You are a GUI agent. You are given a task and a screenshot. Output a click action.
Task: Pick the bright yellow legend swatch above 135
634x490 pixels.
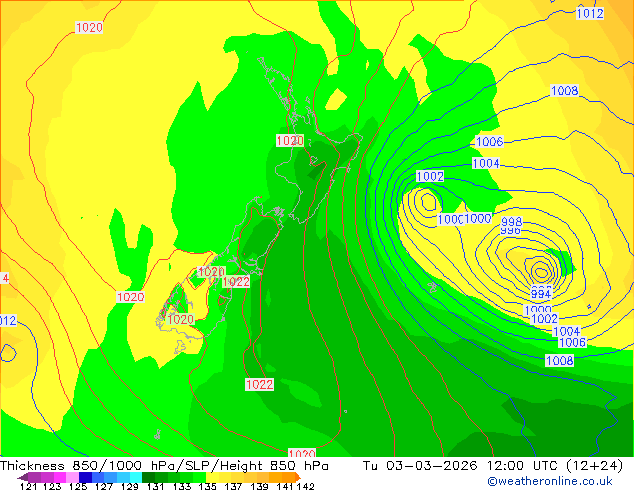(x=212, y=477)
